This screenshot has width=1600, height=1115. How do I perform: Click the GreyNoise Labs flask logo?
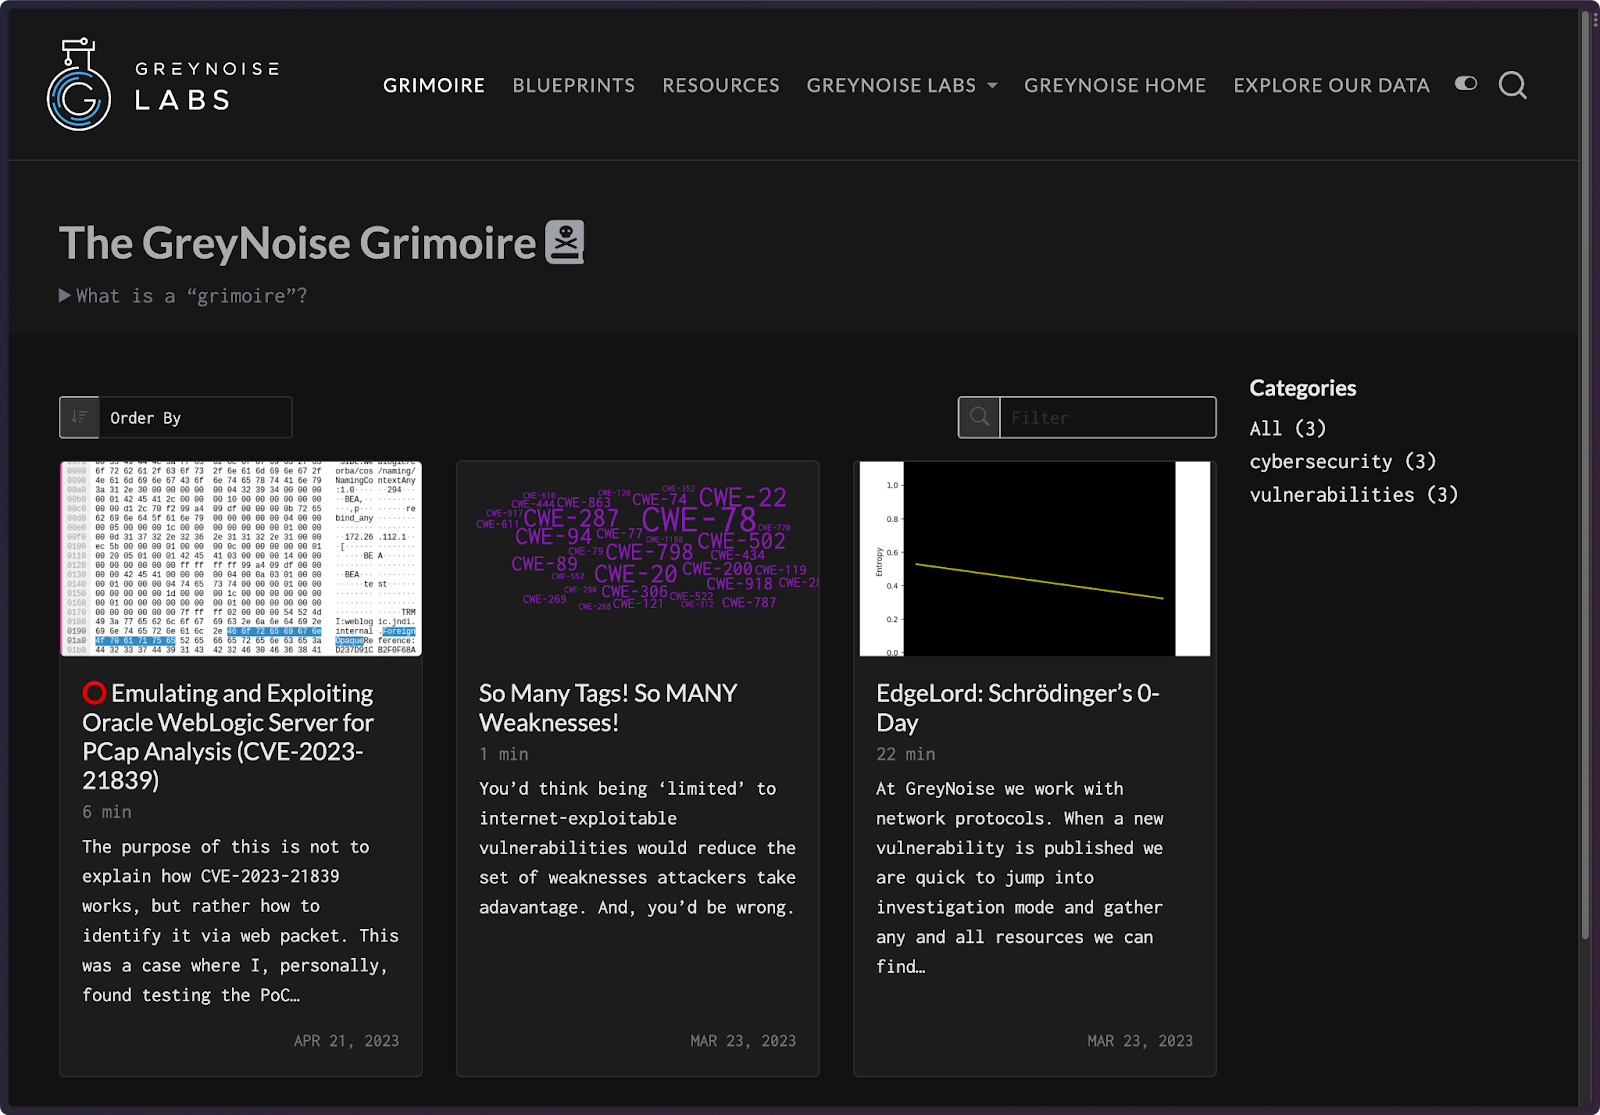[x=79, y=85]
